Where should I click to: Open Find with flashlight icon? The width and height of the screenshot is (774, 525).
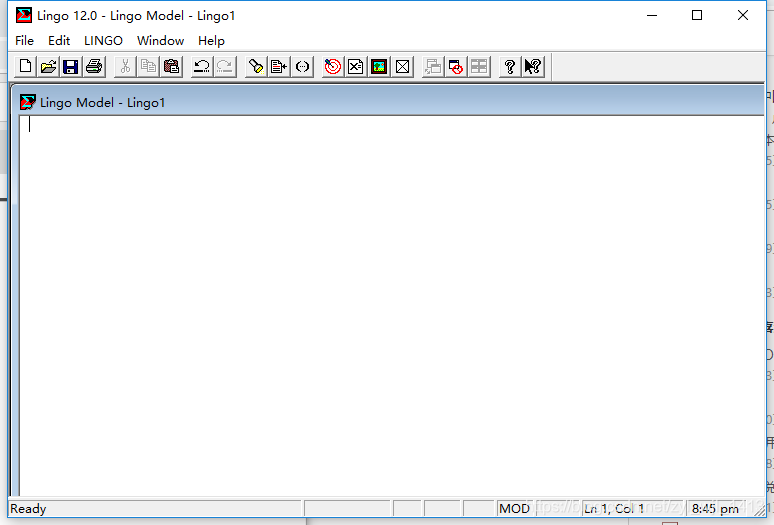[256, 66]
